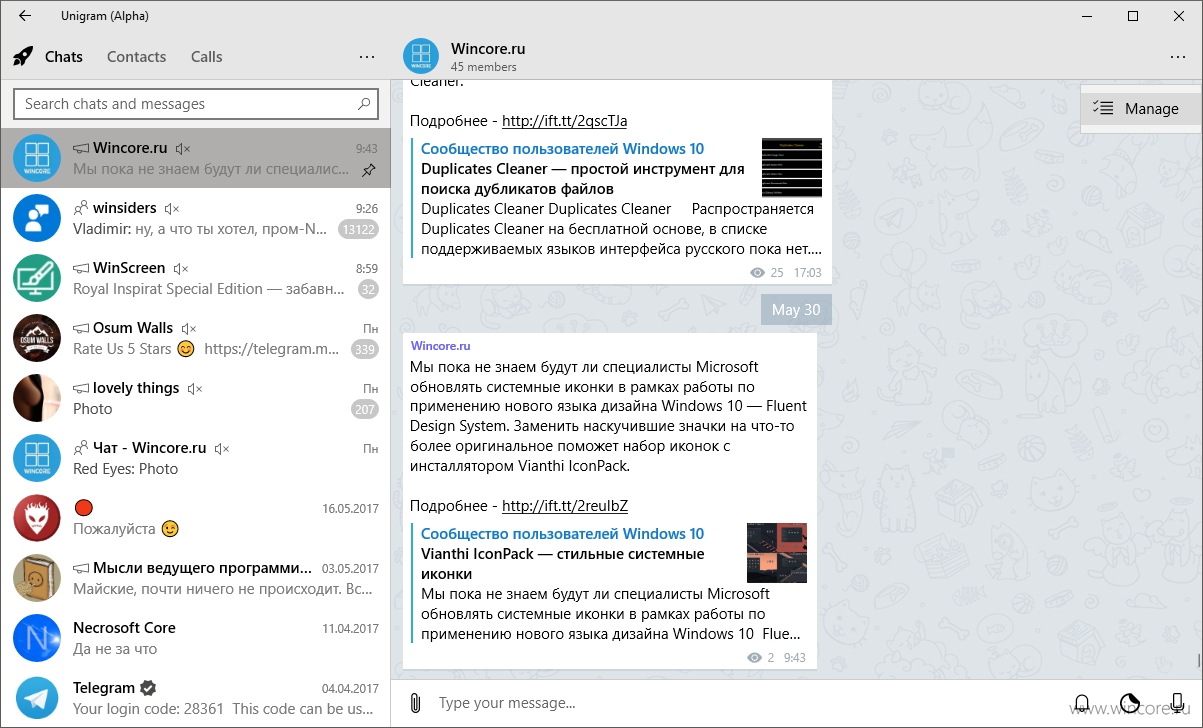Open Wincore.ru channel header avatar
The image size is (1203, 728).
point(421,57)
